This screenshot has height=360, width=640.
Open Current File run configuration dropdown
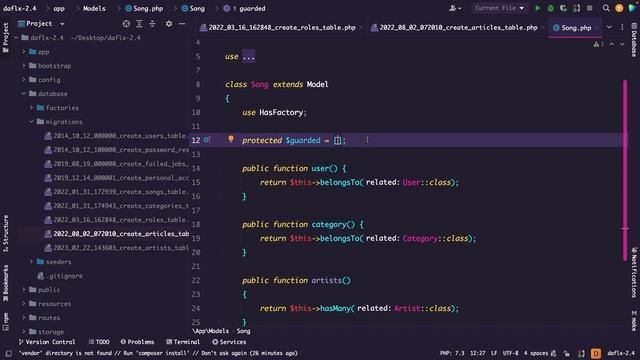pyautogui.click(x=499, y=8)
